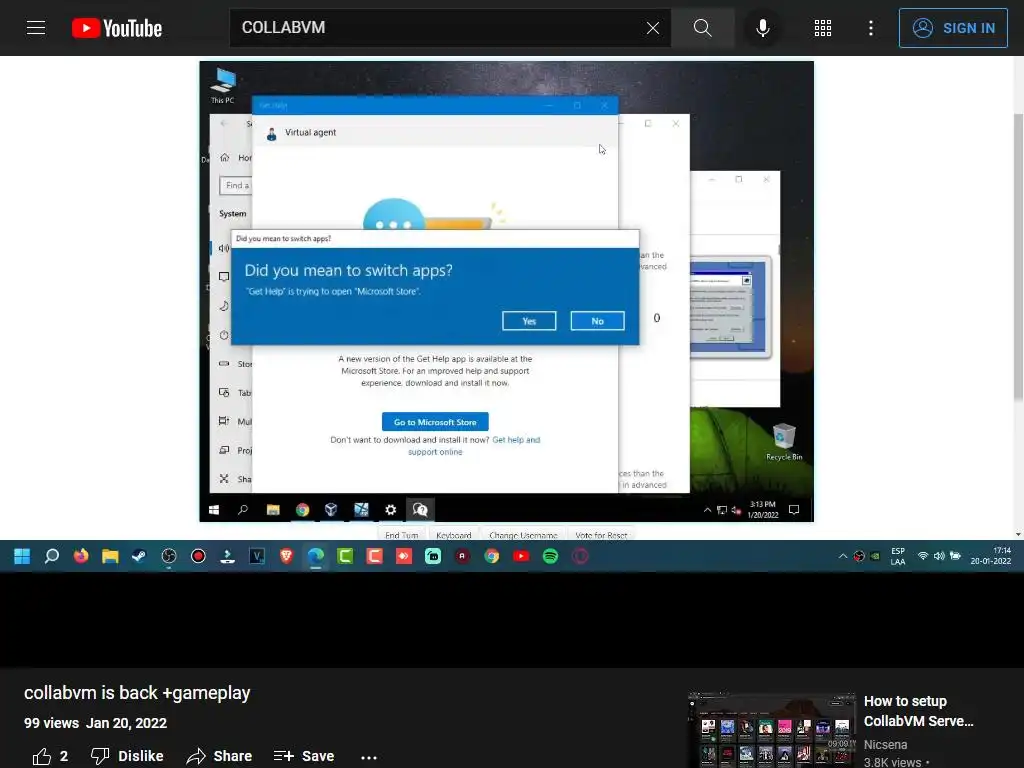Expand the Windows 11 hidden tray icons chevron
This screenshot has height=768, width=1024.
click(x=843, y=556)
